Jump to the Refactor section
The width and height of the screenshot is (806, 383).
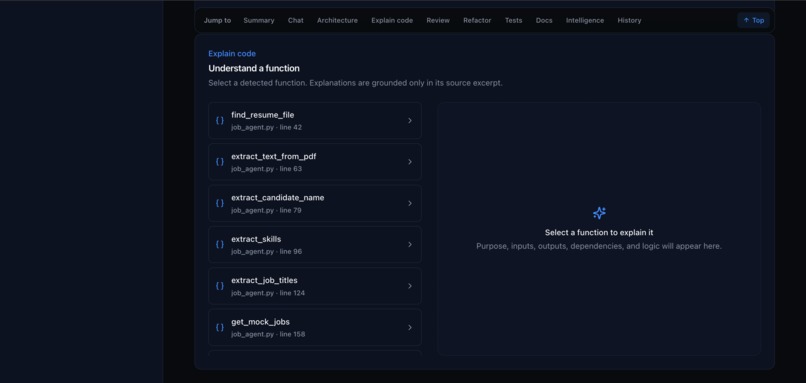pos(477,21)
